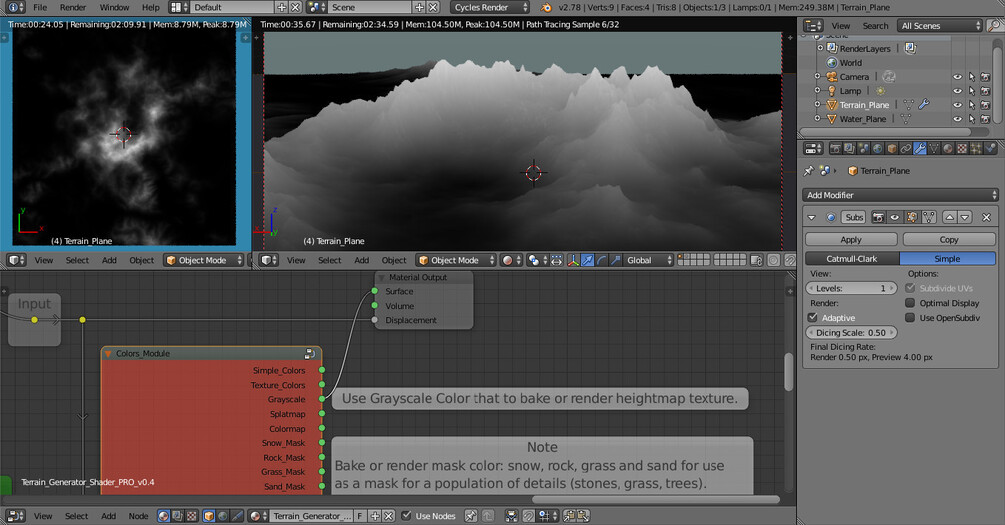Click the pin icon in properties breadcrumb
The height and width of the screenshot is (525, 1005).
(809, 171)
